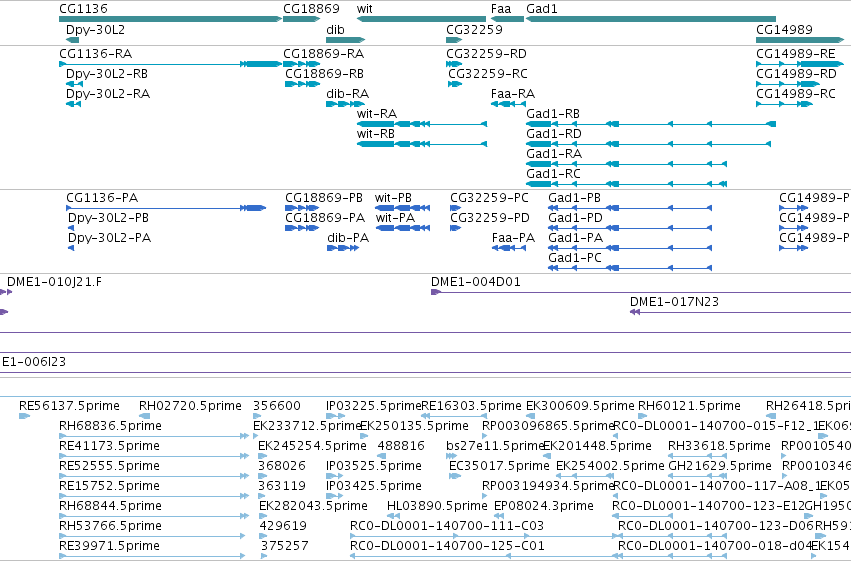Select transcript label wit-RB

coord(376,134)
